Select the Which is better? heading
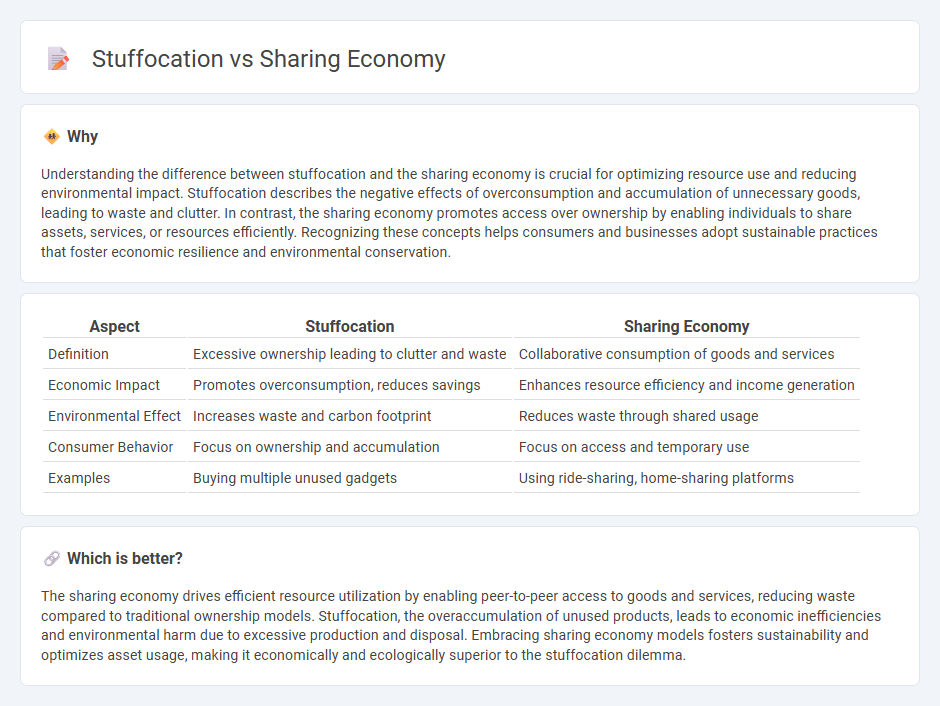Screen dimensions: 940x706 click(x=125, y=559)
